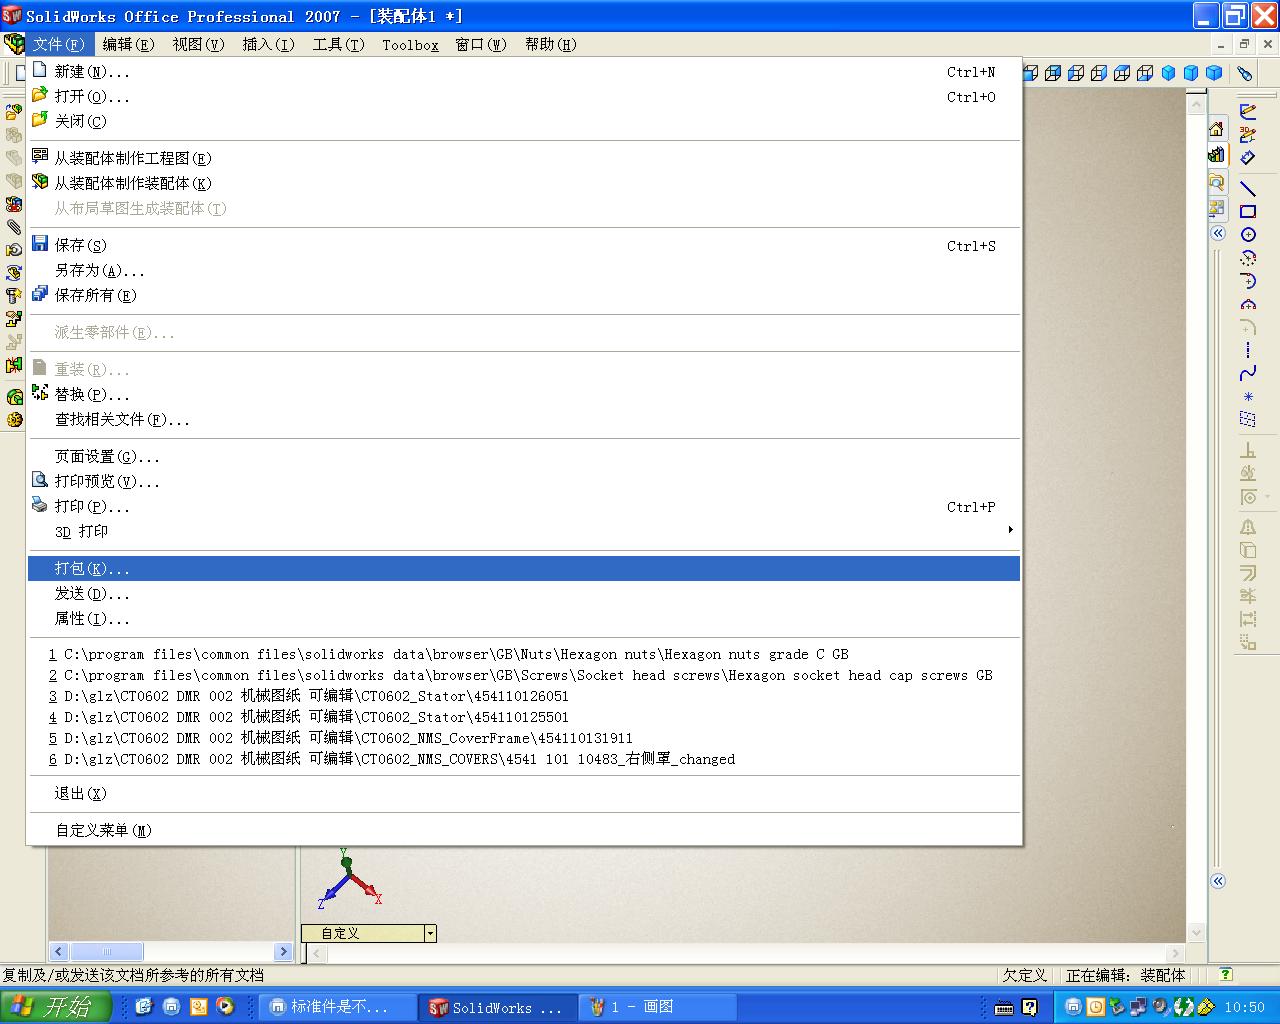The width and height of the screenshot is (1280, 1024).
Task: Click the 自定义菜单(M) entry
Action: (524, 831)
